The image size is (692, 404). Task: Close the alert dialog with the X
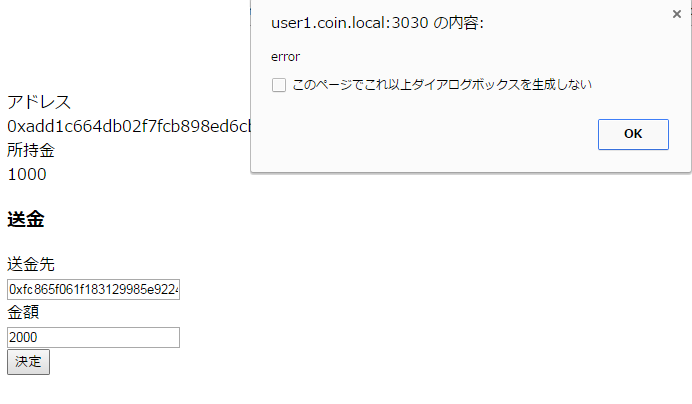tap(677, 14)
